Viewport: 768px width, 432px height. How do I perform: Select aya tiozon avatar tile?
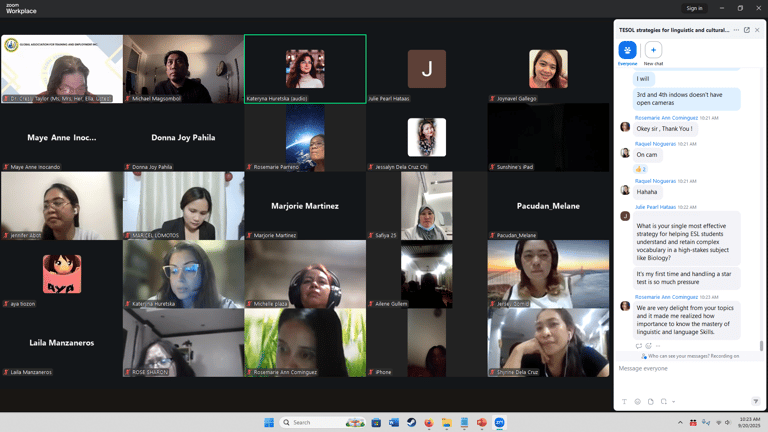[x=62, y=274]
